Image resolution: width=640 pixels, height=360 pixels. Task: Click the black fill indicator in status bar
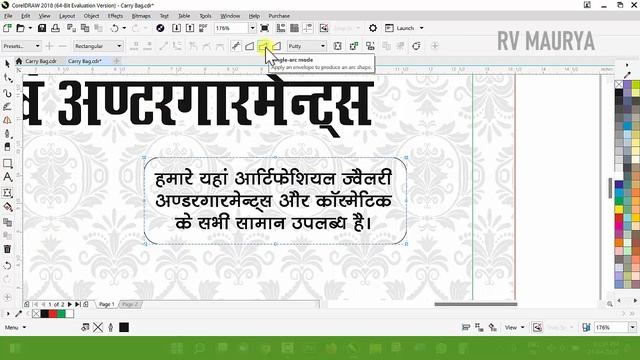pos(124,327)
